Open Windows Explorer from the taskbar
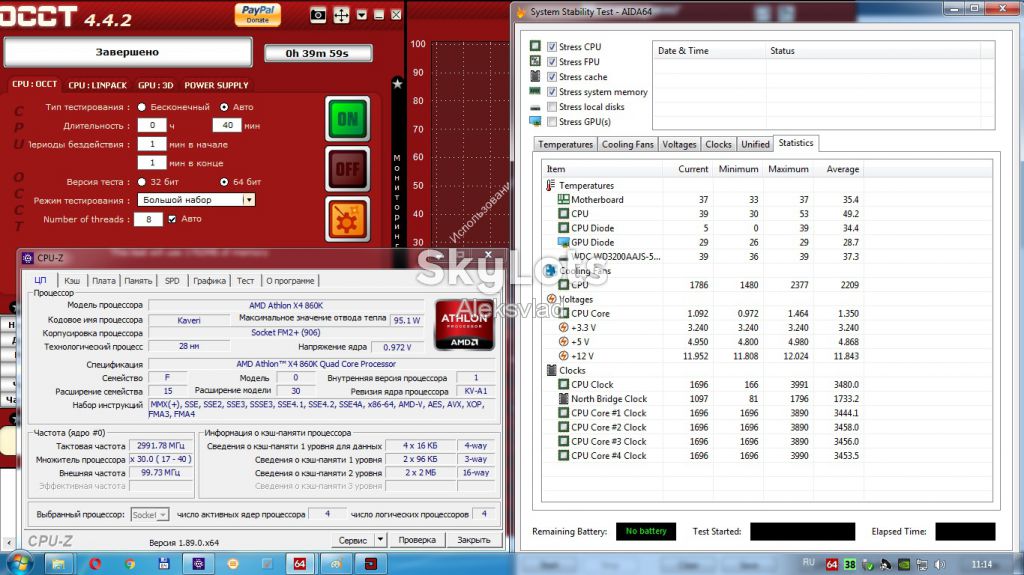This screenshot has width=1024, height=575. tap(58, 563)
